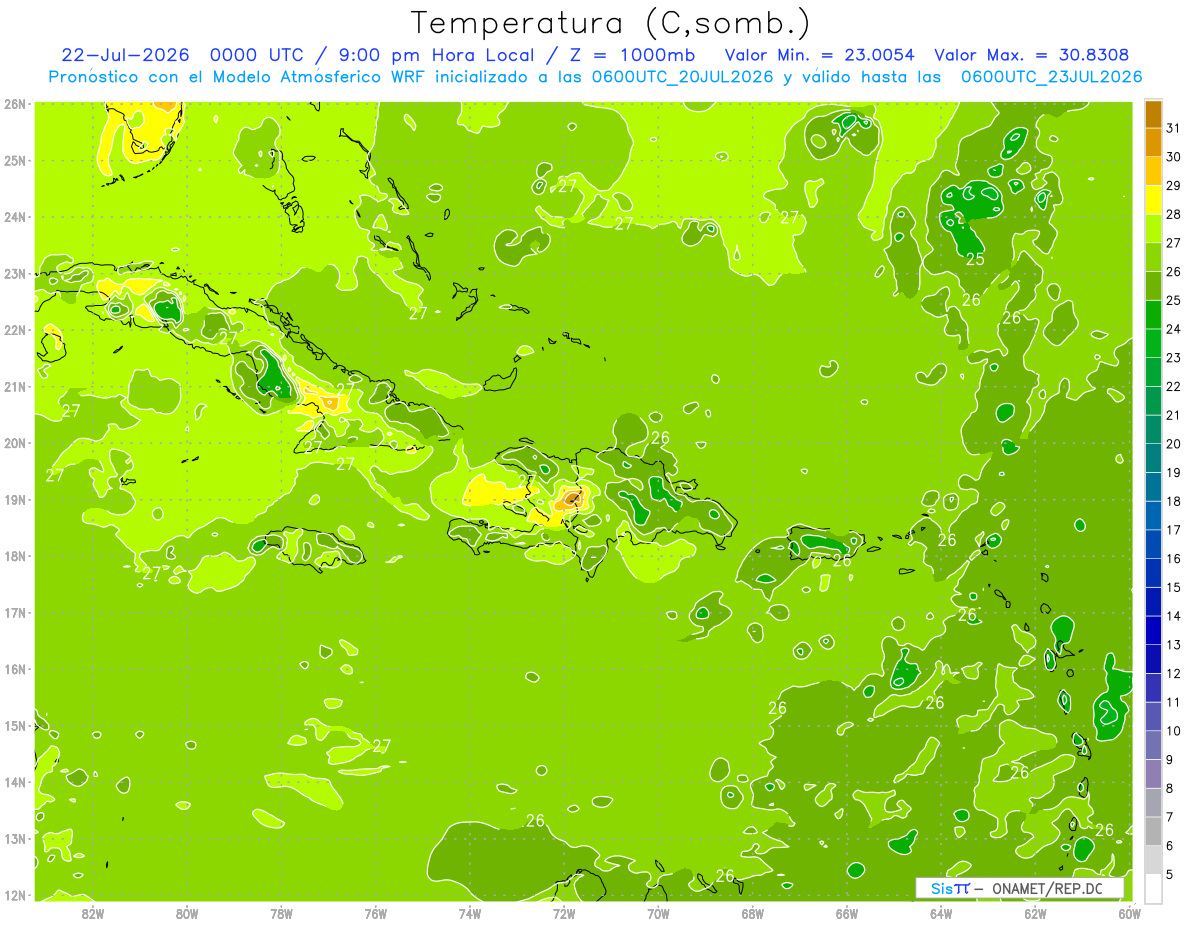Click the color bar segment between 25 and 26
This screenshot has height=927, width=1200.
[x=1153, y=285]
